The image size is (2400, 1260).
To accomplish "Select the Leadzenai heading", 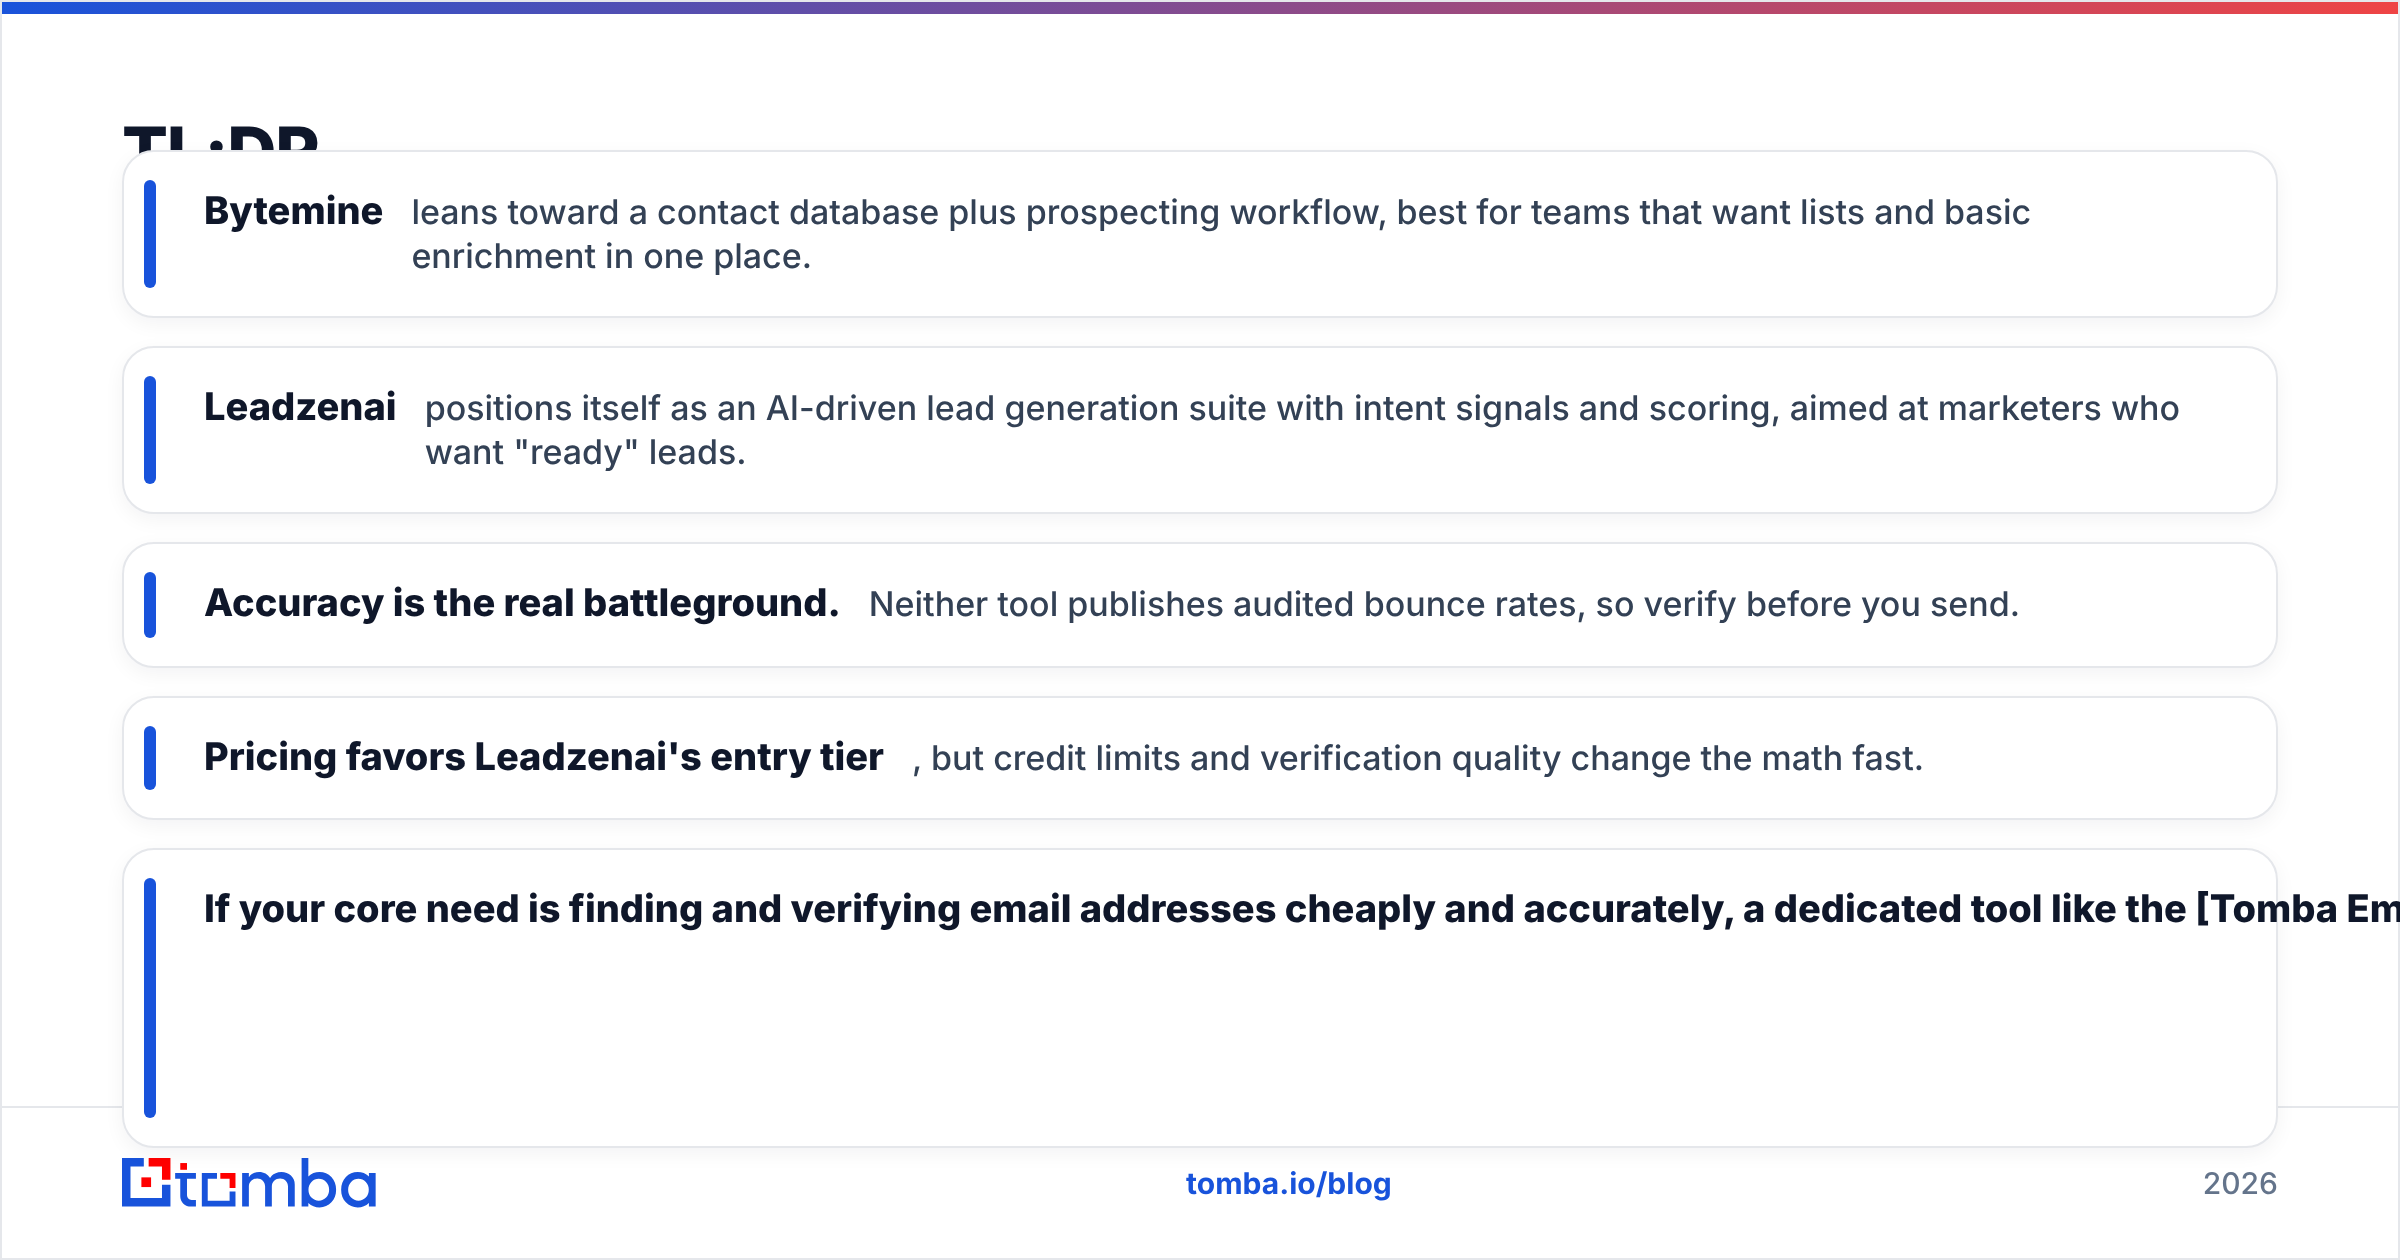I will [300, 407].
